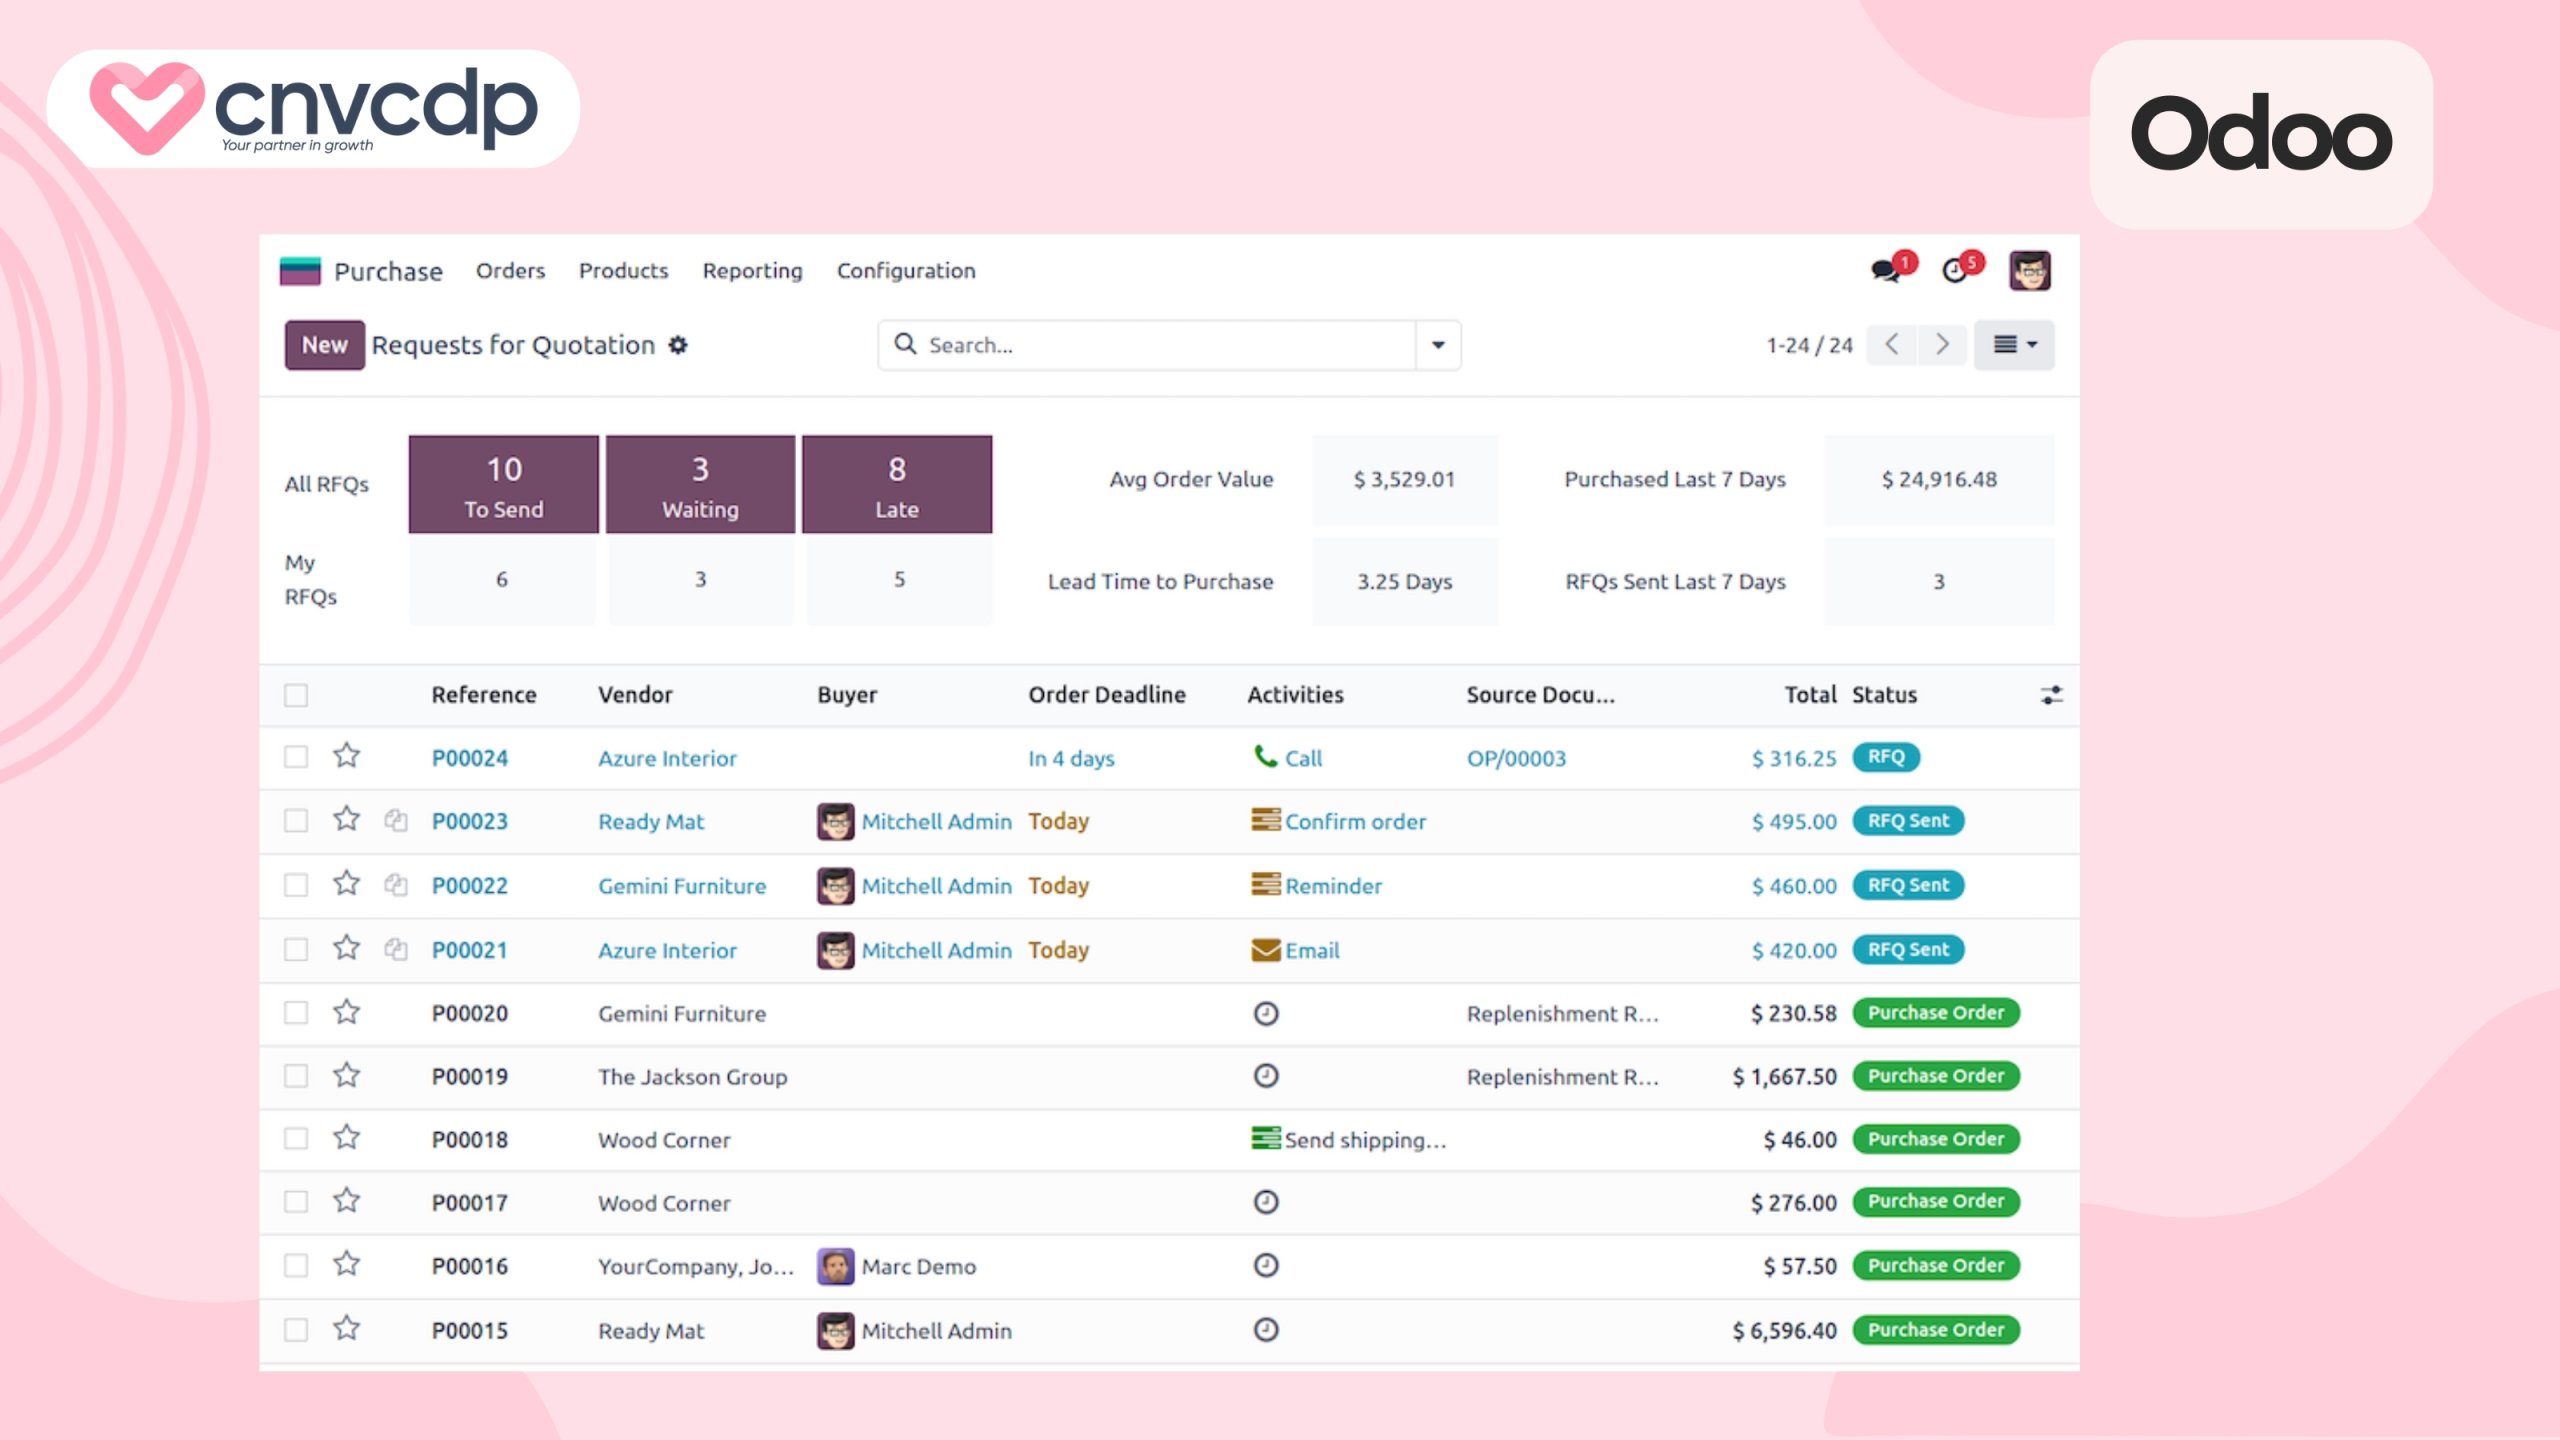Click the column settings adjust icon in the table header
2560x1440 pixels.
pos(2051,695)
